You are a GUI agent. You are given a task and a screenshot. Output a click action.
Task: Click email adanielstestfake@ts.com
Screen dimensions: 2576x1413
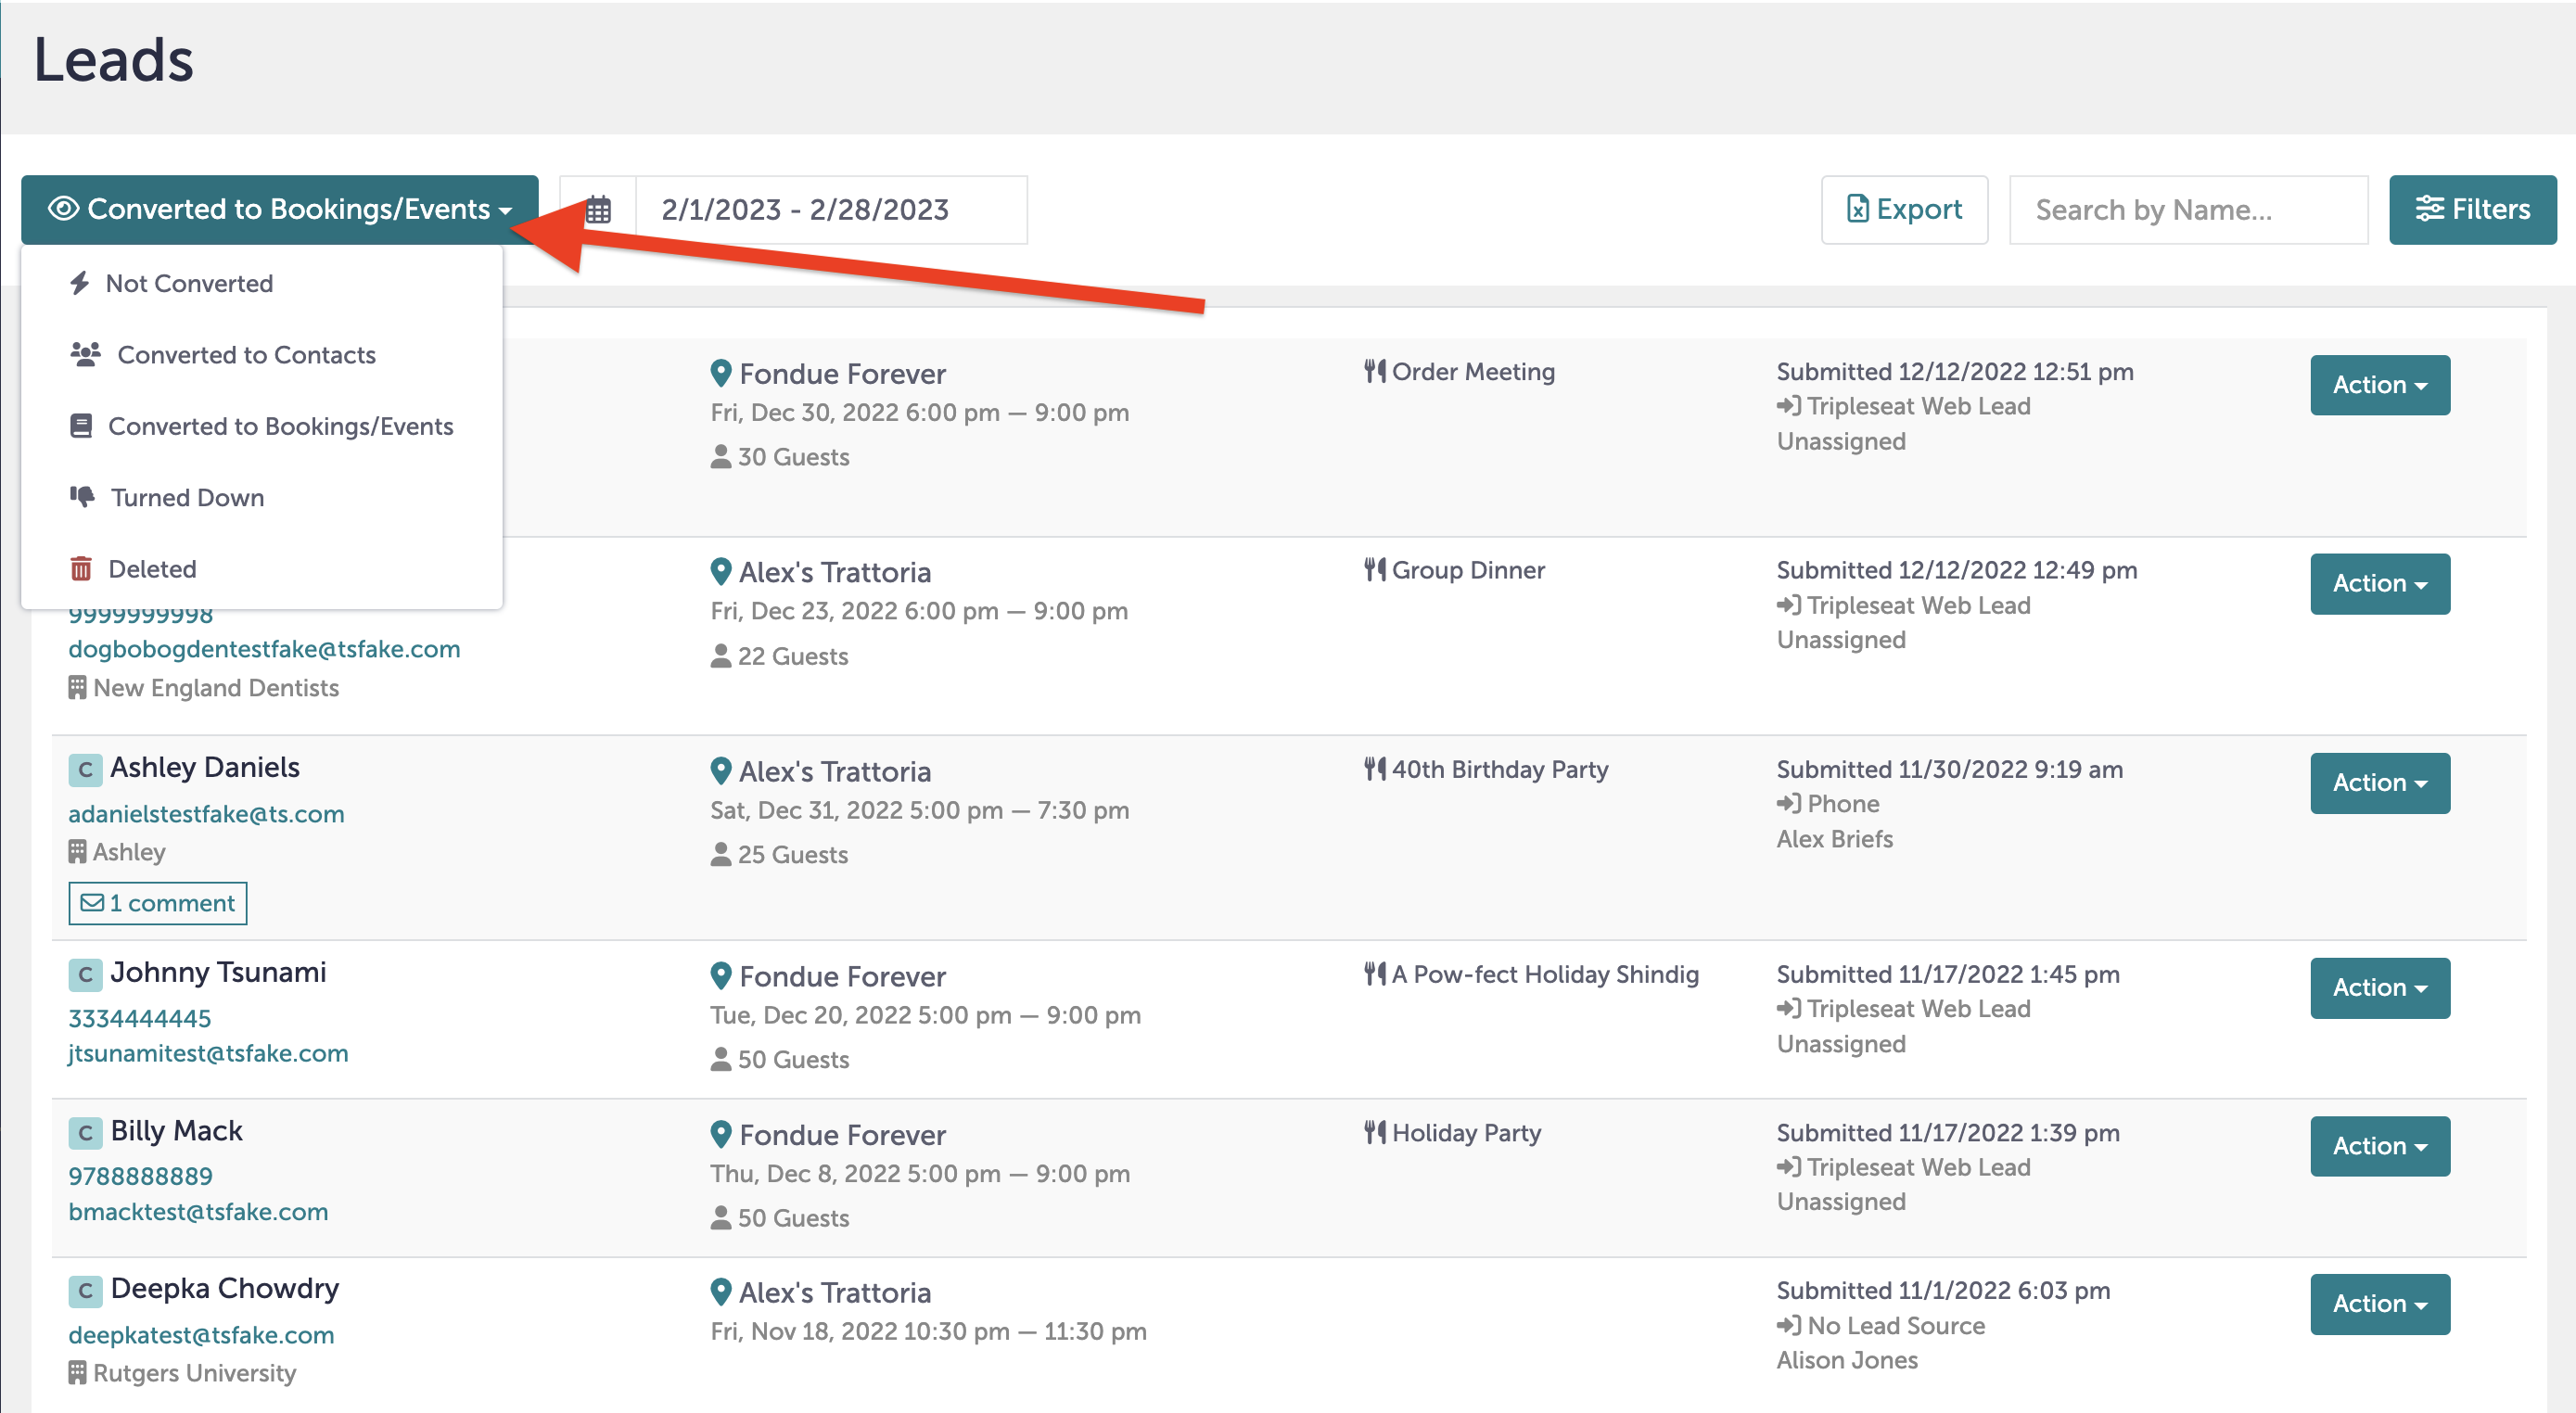click(206, 814)
